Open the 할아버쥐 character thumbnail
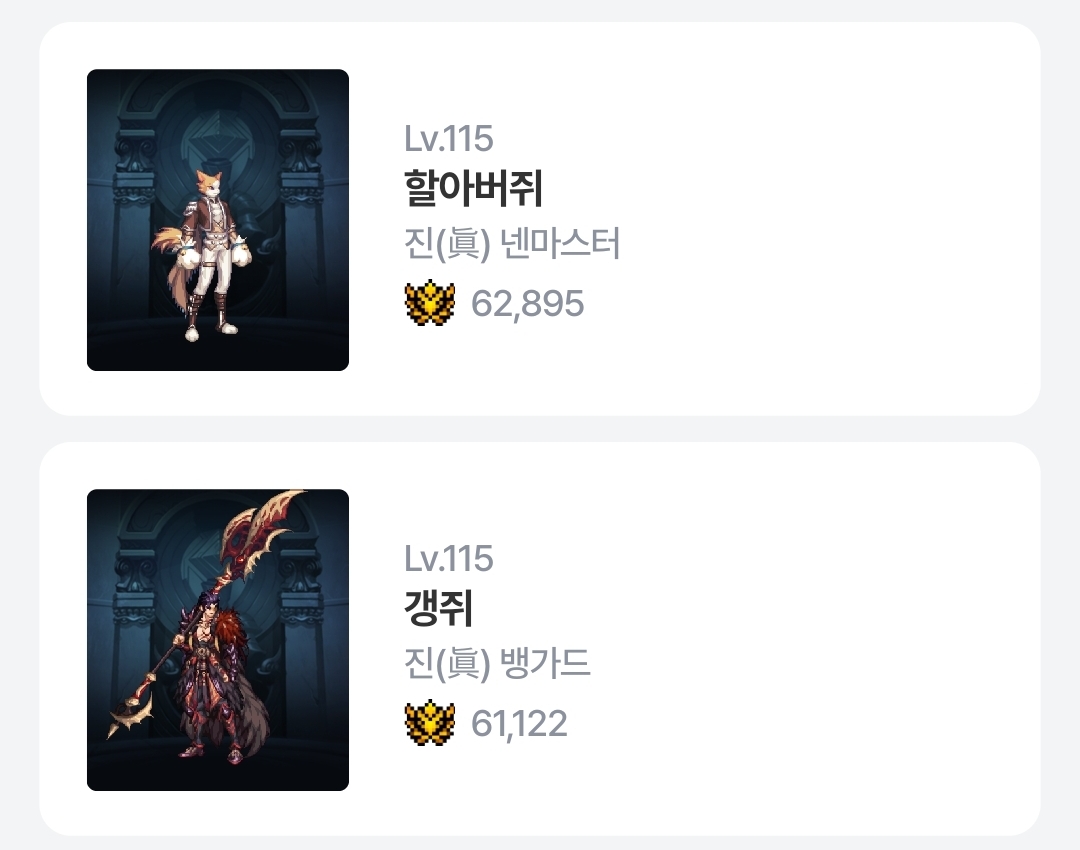The height and width of the screenshot is (850, 1080). coord(218,220)
